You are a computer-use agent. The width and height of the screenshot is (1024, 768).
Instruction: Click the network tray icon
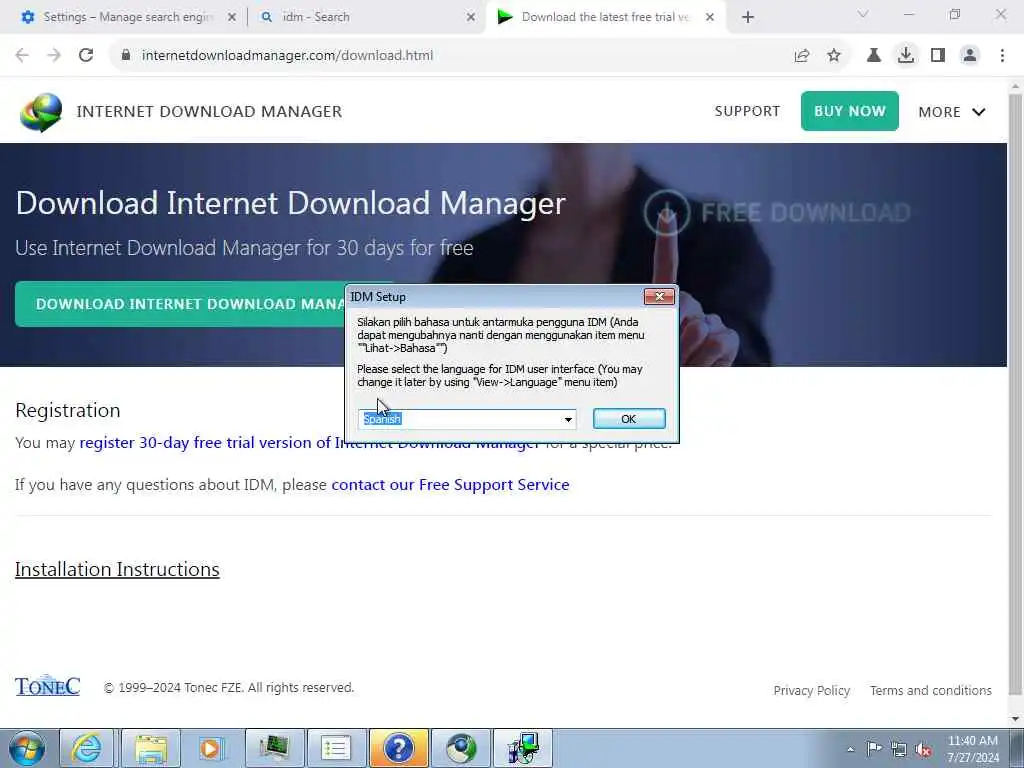899,749
